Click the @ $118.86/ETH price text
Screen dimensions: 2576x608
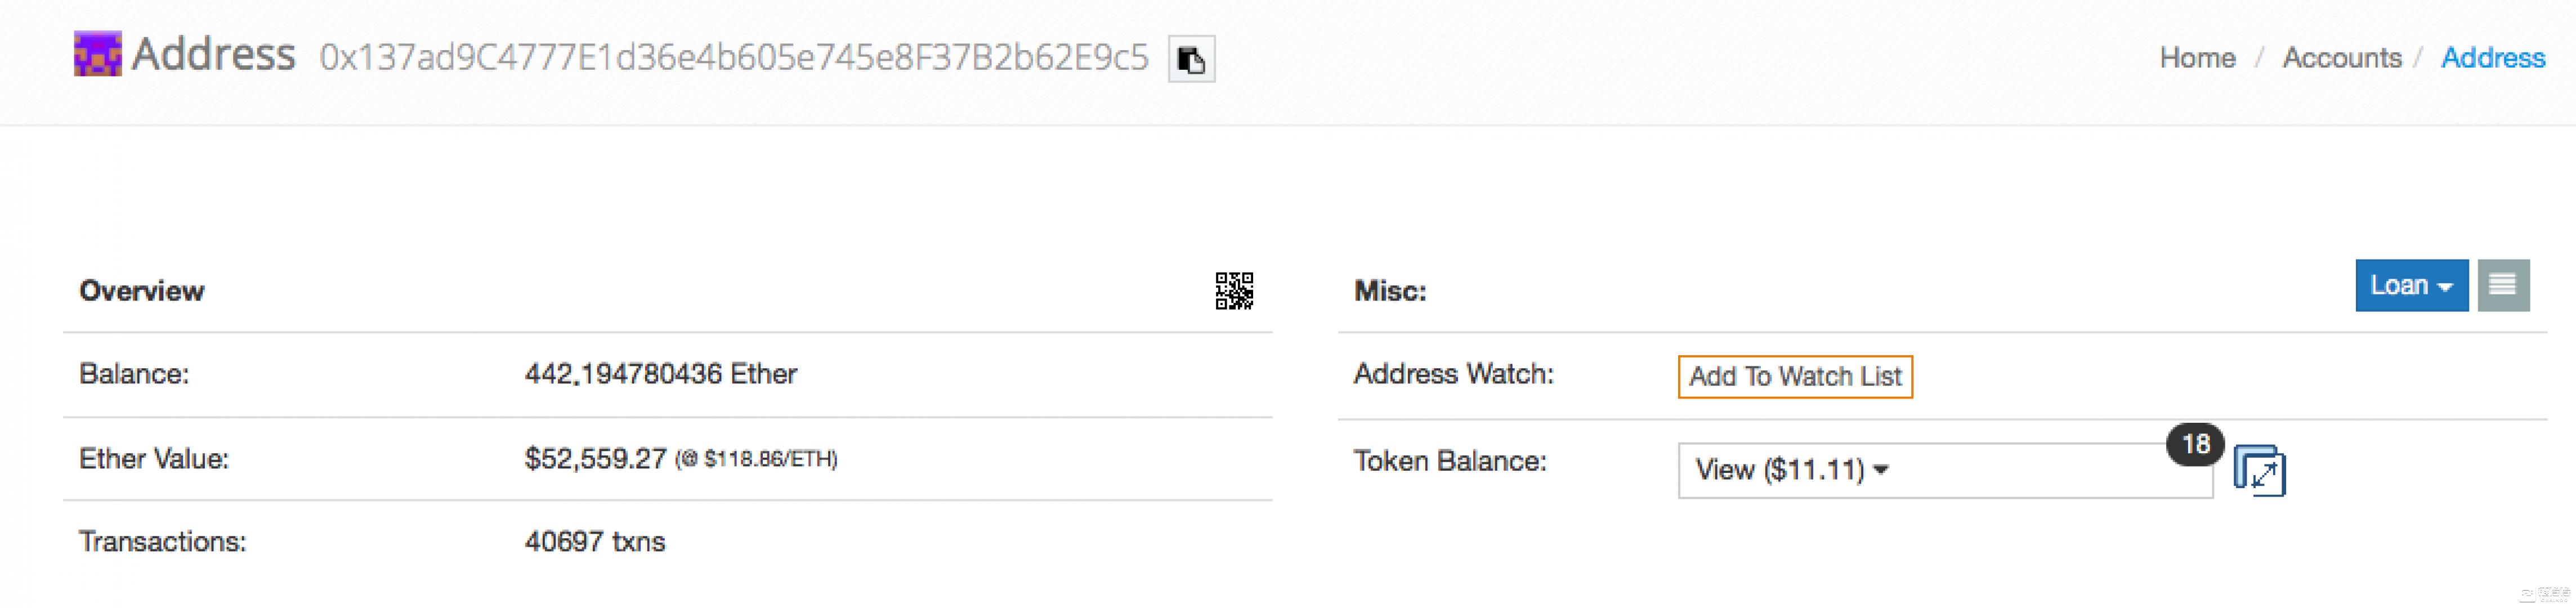pos(756,459)
